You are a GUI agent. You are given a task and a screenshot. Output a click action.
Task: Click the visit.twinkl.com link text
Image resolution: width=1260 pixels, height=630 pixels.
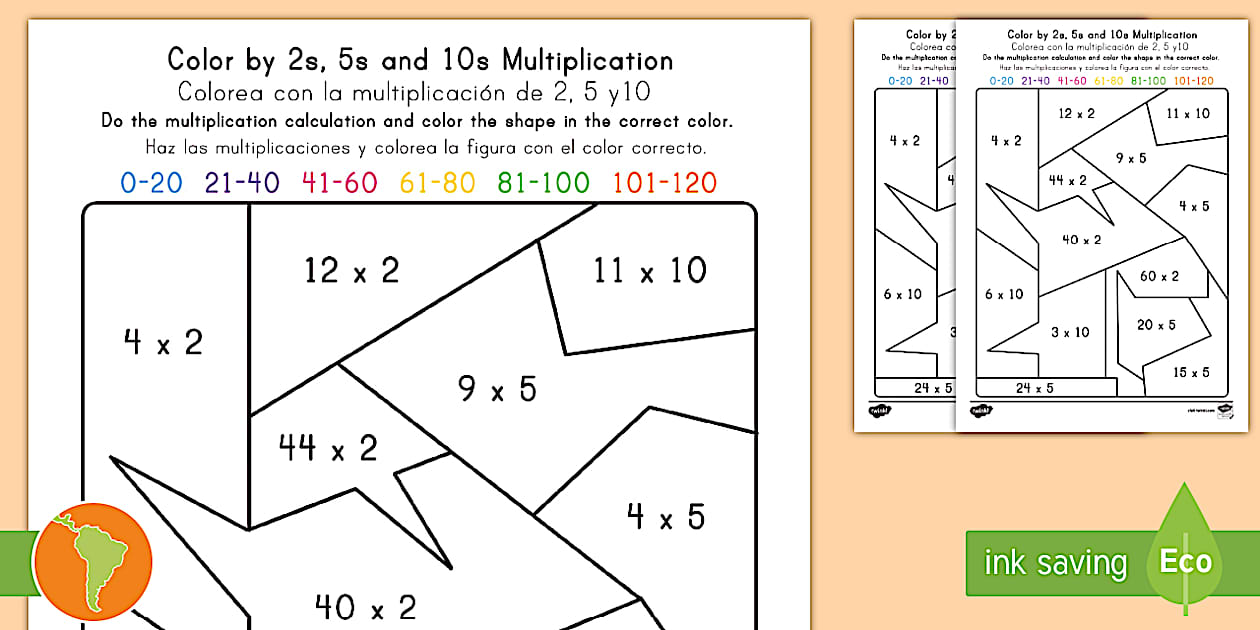[1200, 409]
